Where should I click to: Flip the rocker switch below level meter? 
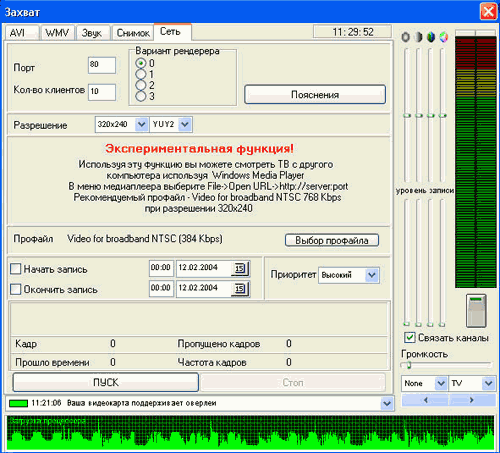[x=476, y=311]
